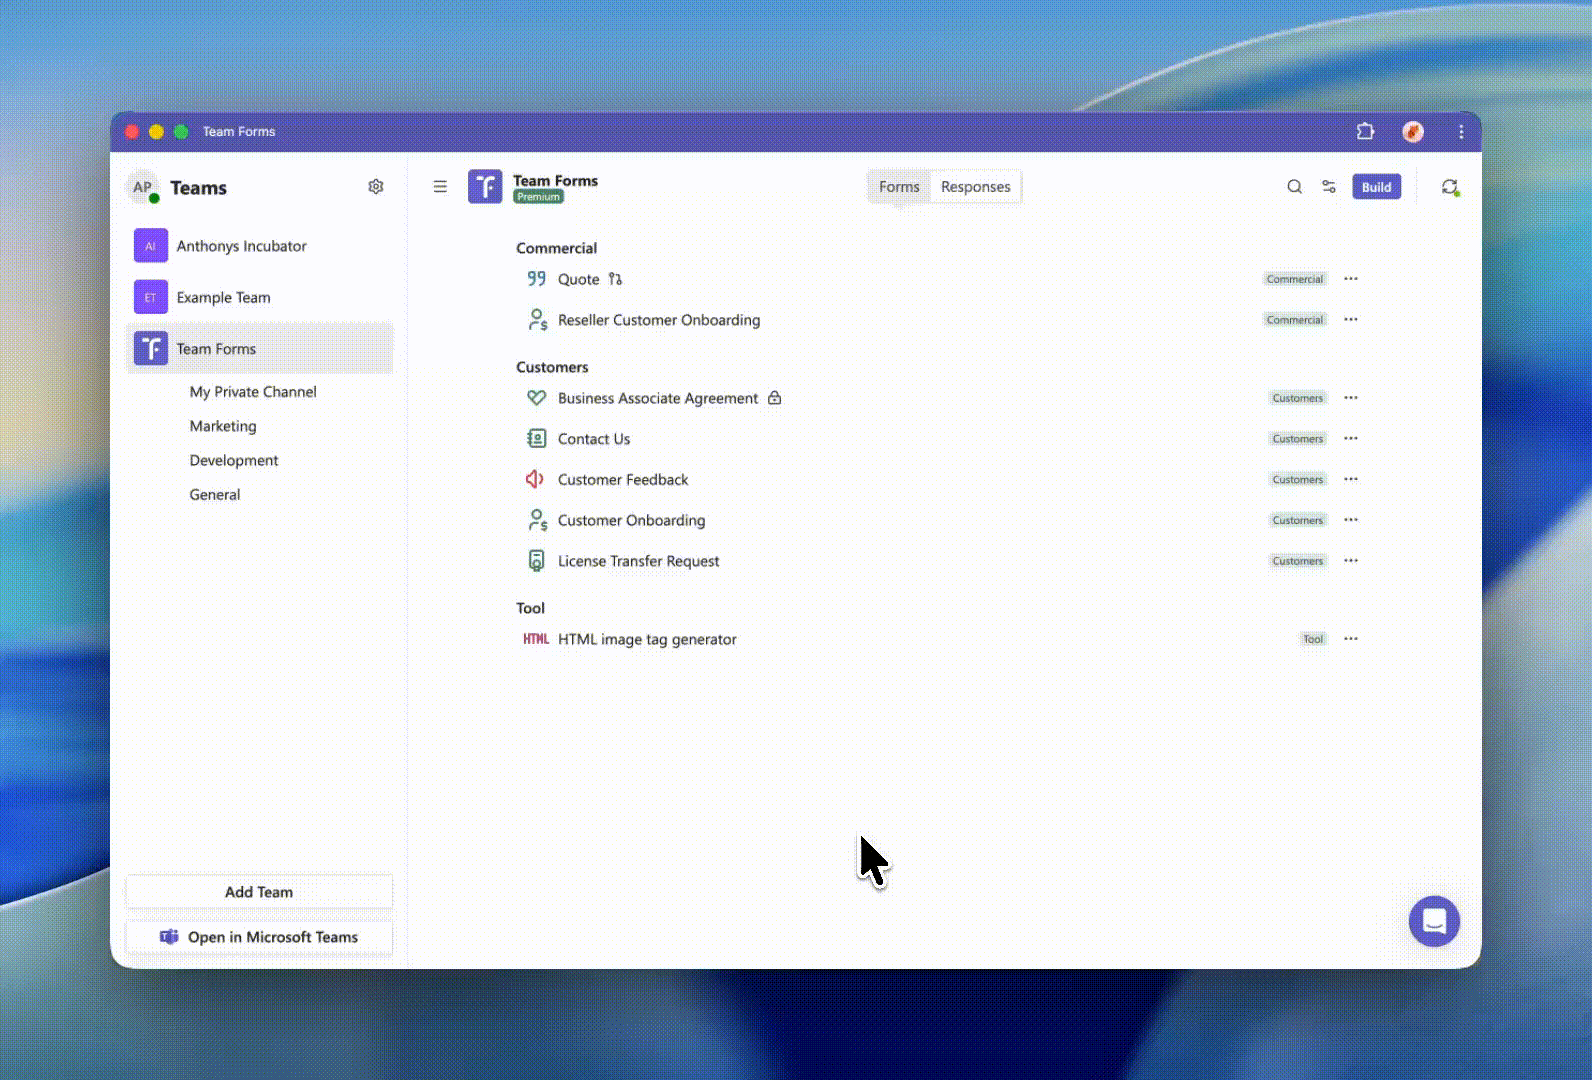
Task: Click the Build button
Action: tap(1376, 187)
